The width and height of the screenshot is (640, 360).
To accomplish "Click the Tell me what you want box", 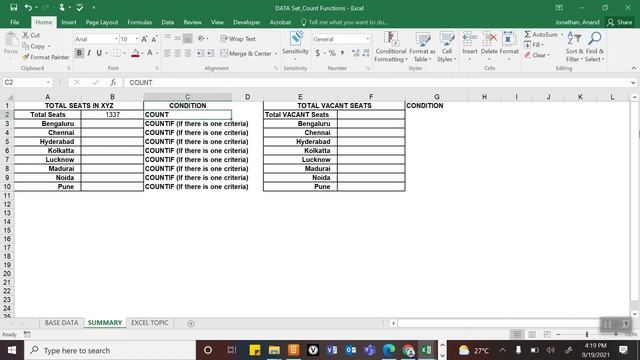I will point(344,22).
